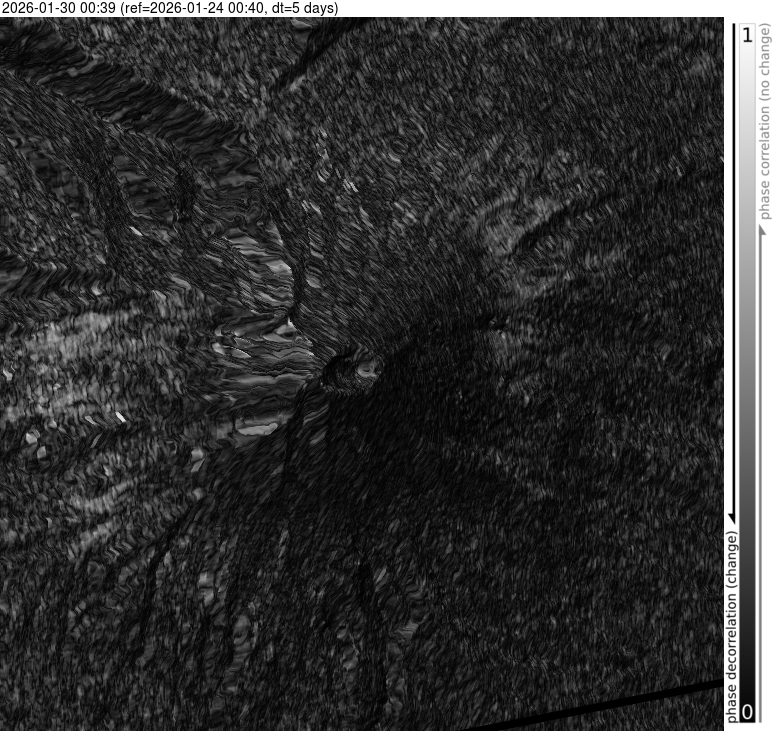773x731 pixels.
Task: Click the gray upward arrowhead beside the colorbar
Action: (x=765, y=231)
